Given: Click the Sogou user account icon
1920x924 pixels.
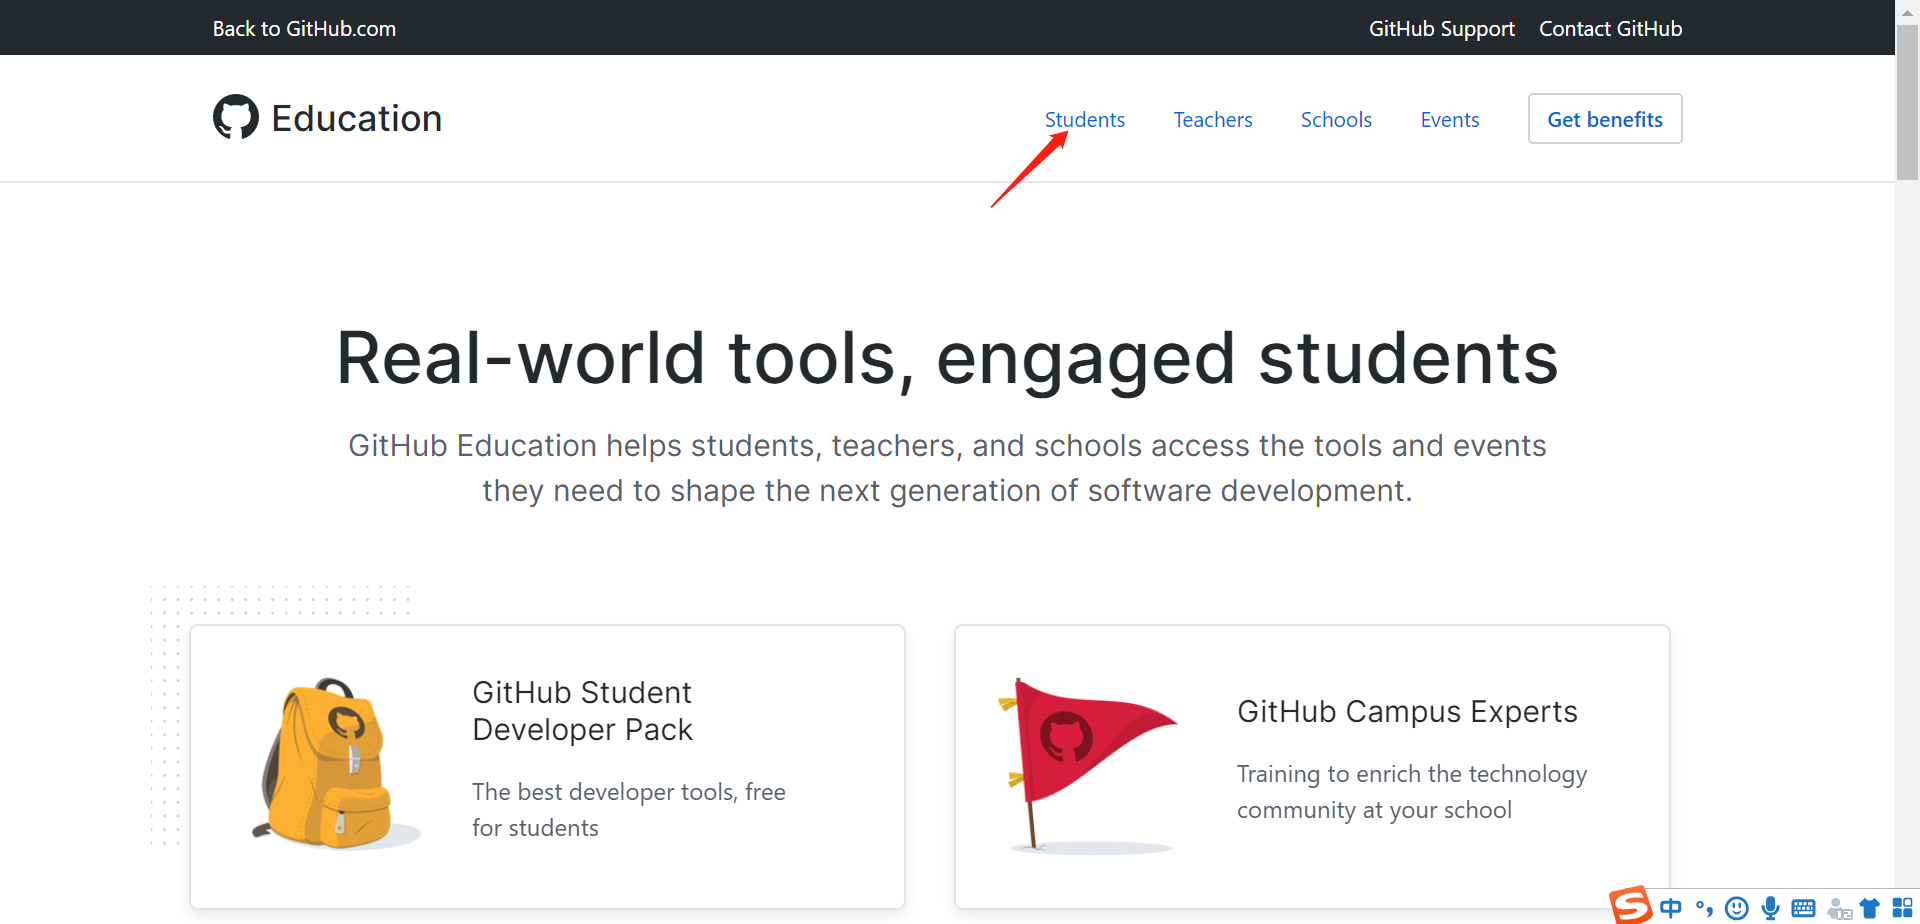Looking at the screenshot, I should 1839,908.
